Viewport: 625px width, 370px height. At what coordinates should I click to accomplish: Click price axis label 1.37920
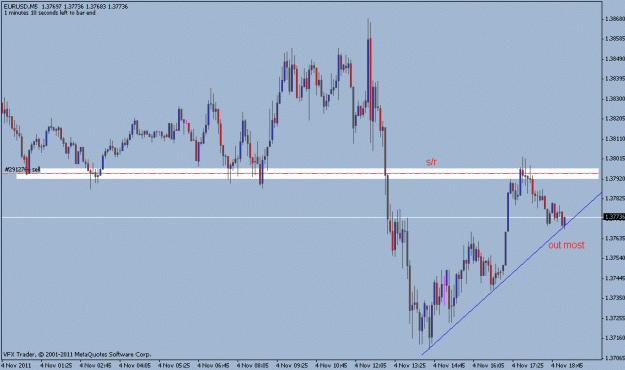click(614, 178)
